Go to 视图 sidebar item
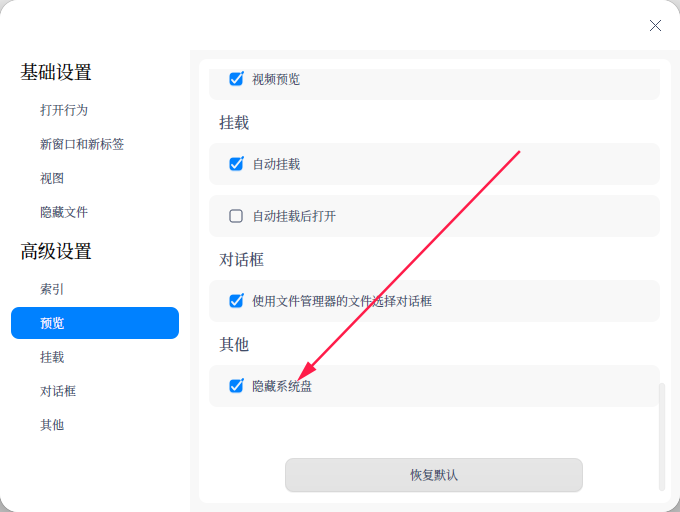Screen dimensions: 680x512 52,178
